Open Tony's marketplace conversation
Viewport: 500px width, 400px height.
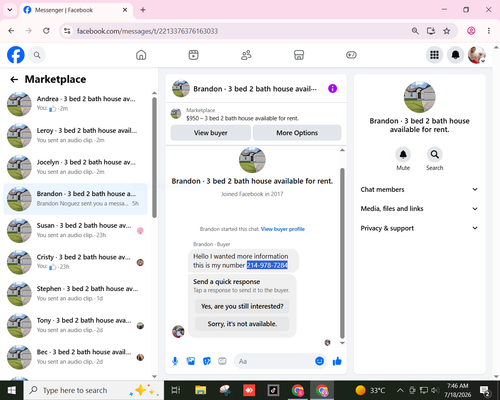pyautogui.click(x=75, y=325)
